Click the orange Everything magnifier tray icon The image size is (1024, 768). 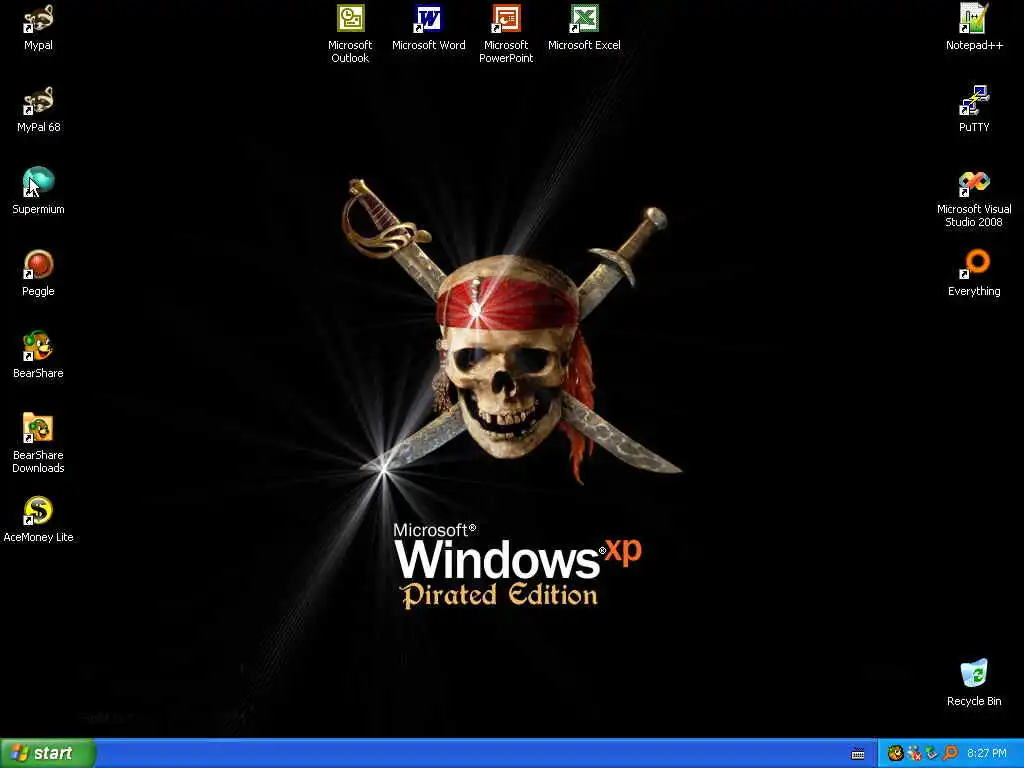pos(950,753)
